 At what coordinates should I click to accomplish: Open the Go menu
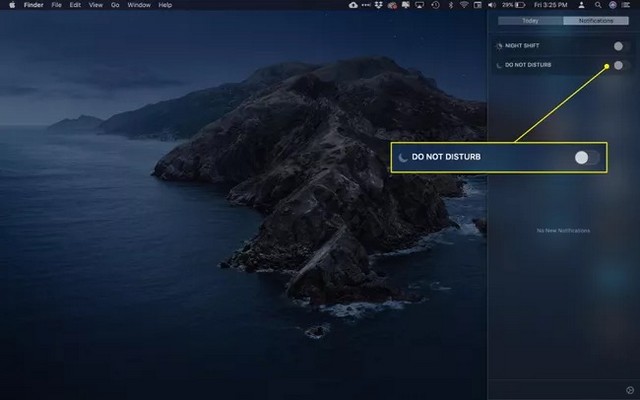(x=115, y=5)
